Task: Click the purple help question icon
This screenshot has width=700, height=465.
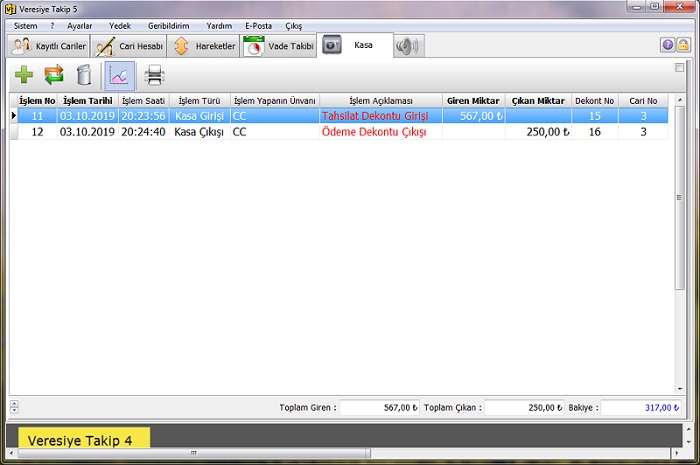Action: pos(667,45)
